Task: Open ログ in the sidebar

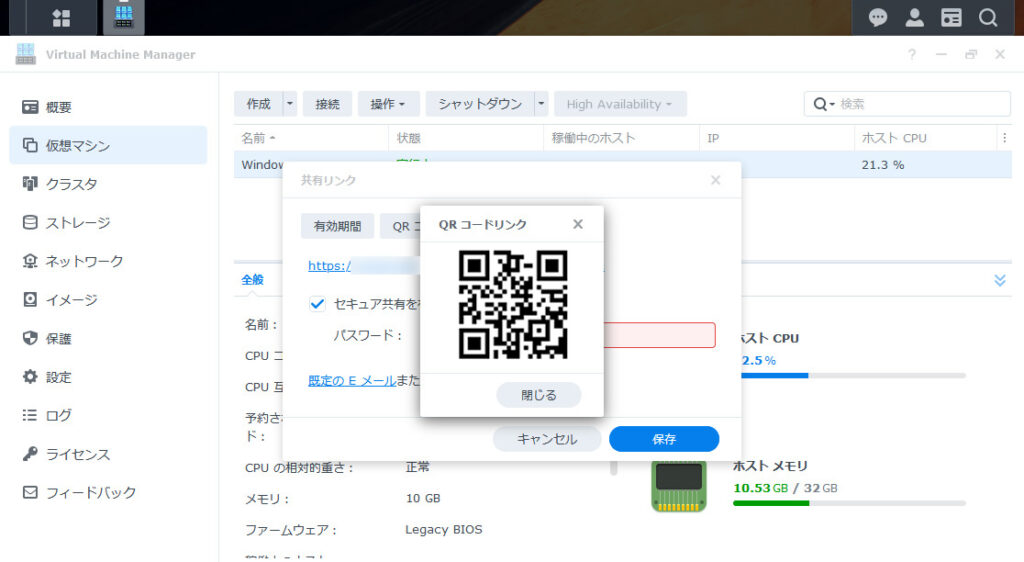Action: (x=108, y=415)
